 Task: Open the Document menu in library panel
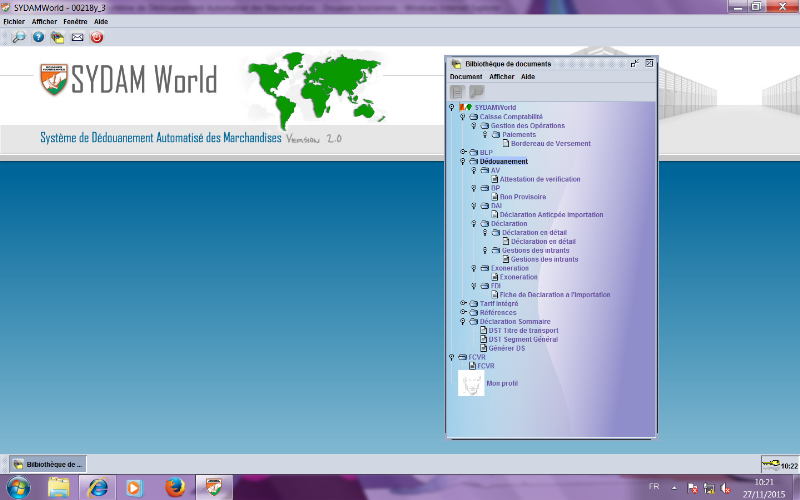465,76
